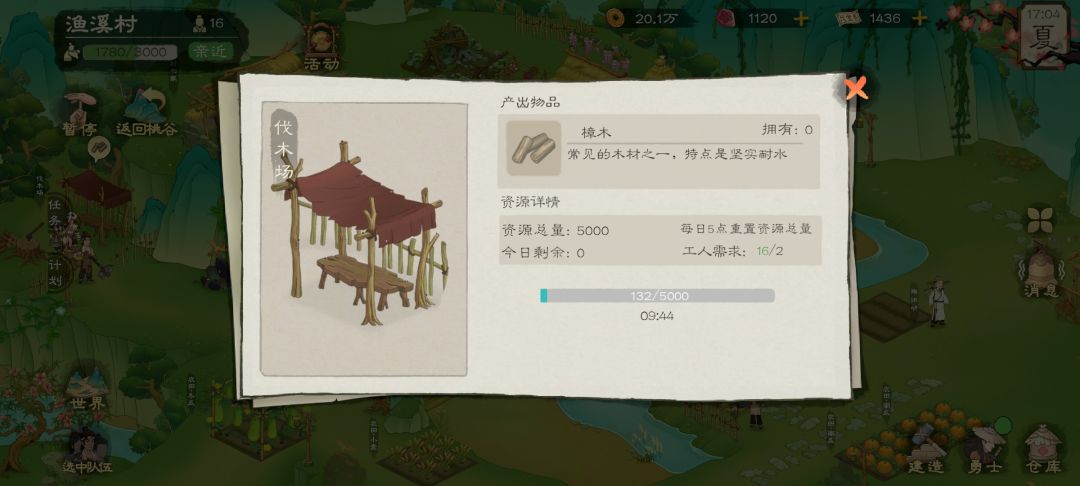Open the 建造 build menu icon
The width and height of the screenshot is (1080, 486).
(925, 451)
